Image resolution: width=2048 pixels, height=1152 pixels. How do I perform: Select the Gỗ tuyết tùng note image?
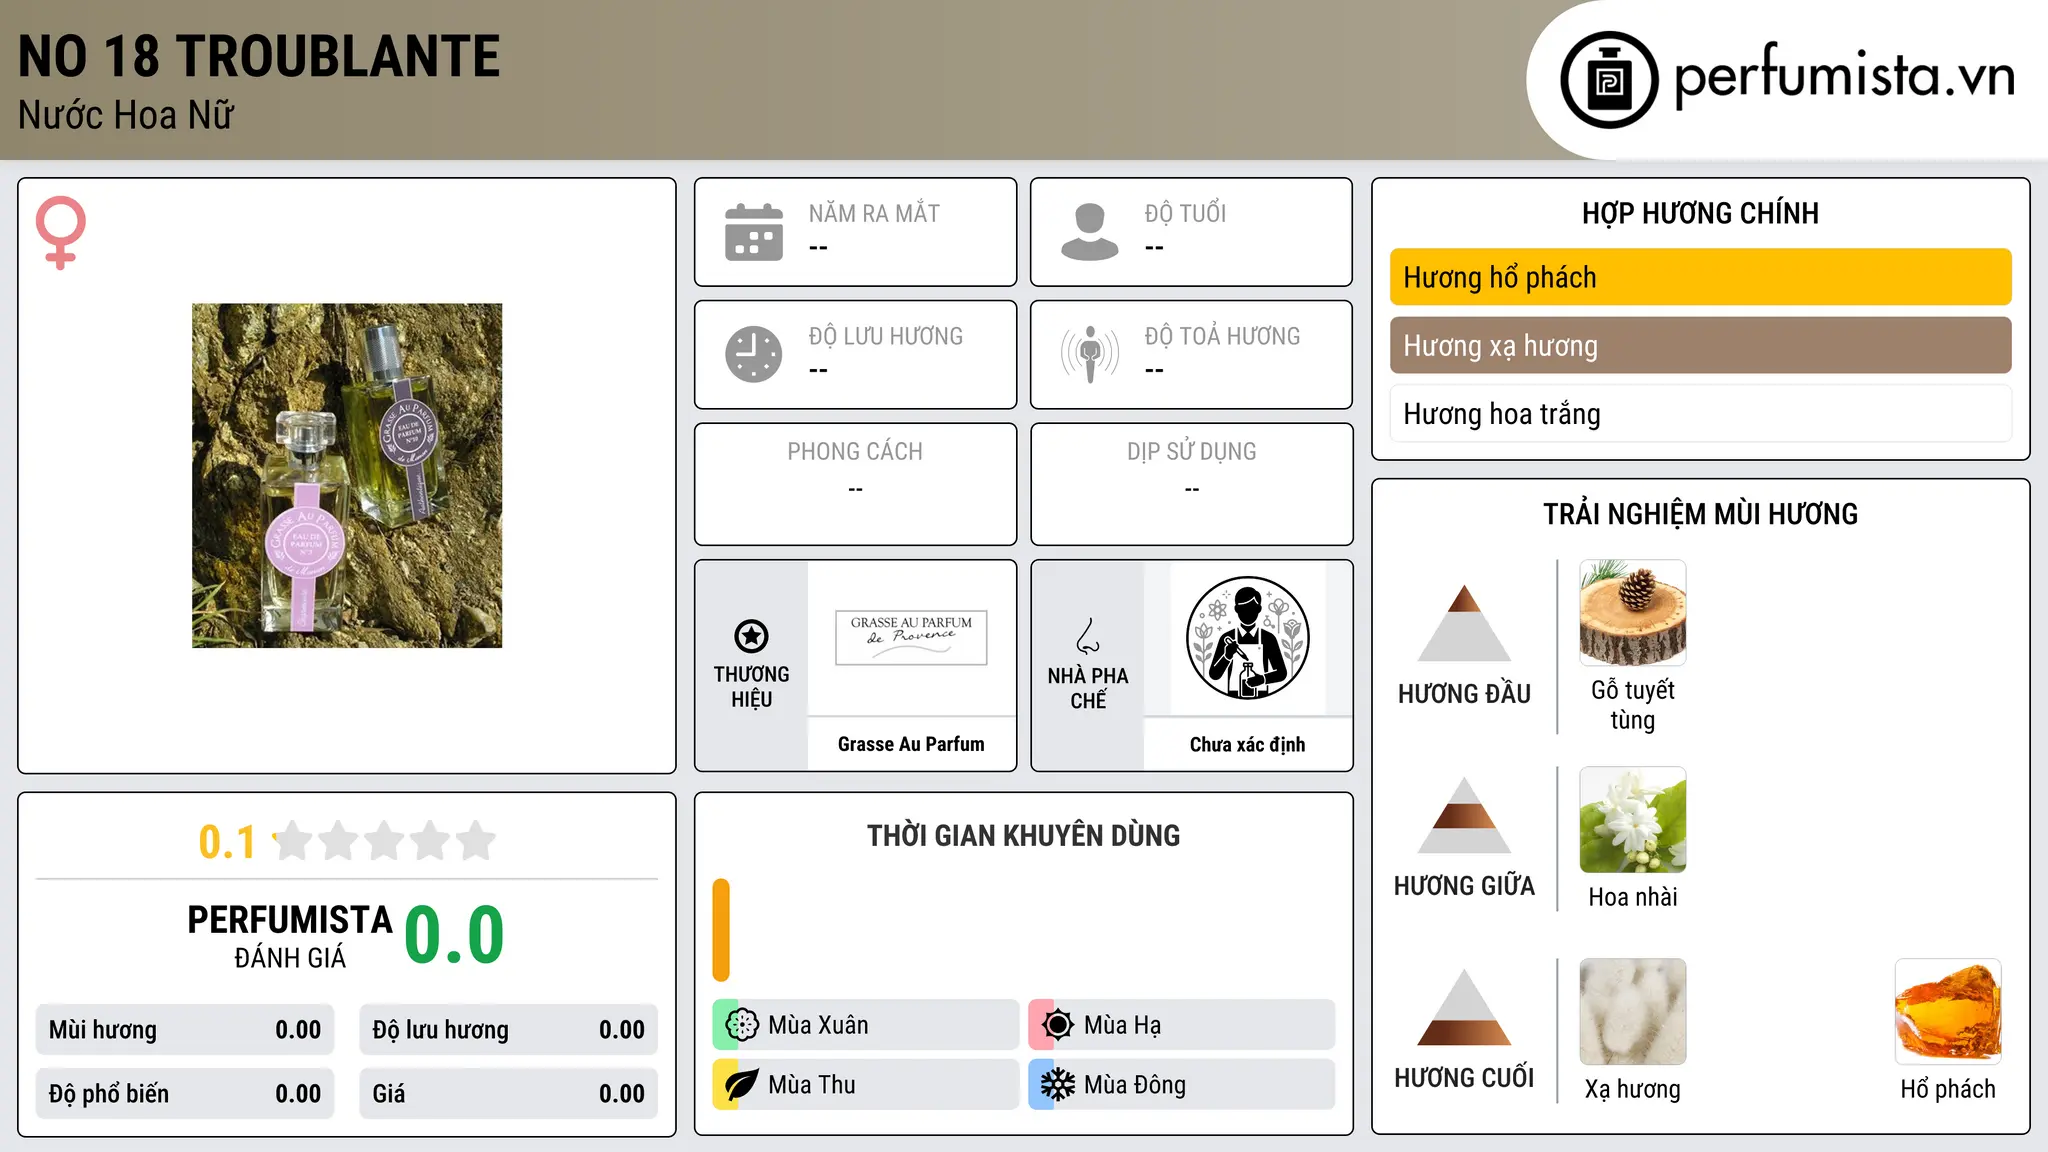point(1632,613)
